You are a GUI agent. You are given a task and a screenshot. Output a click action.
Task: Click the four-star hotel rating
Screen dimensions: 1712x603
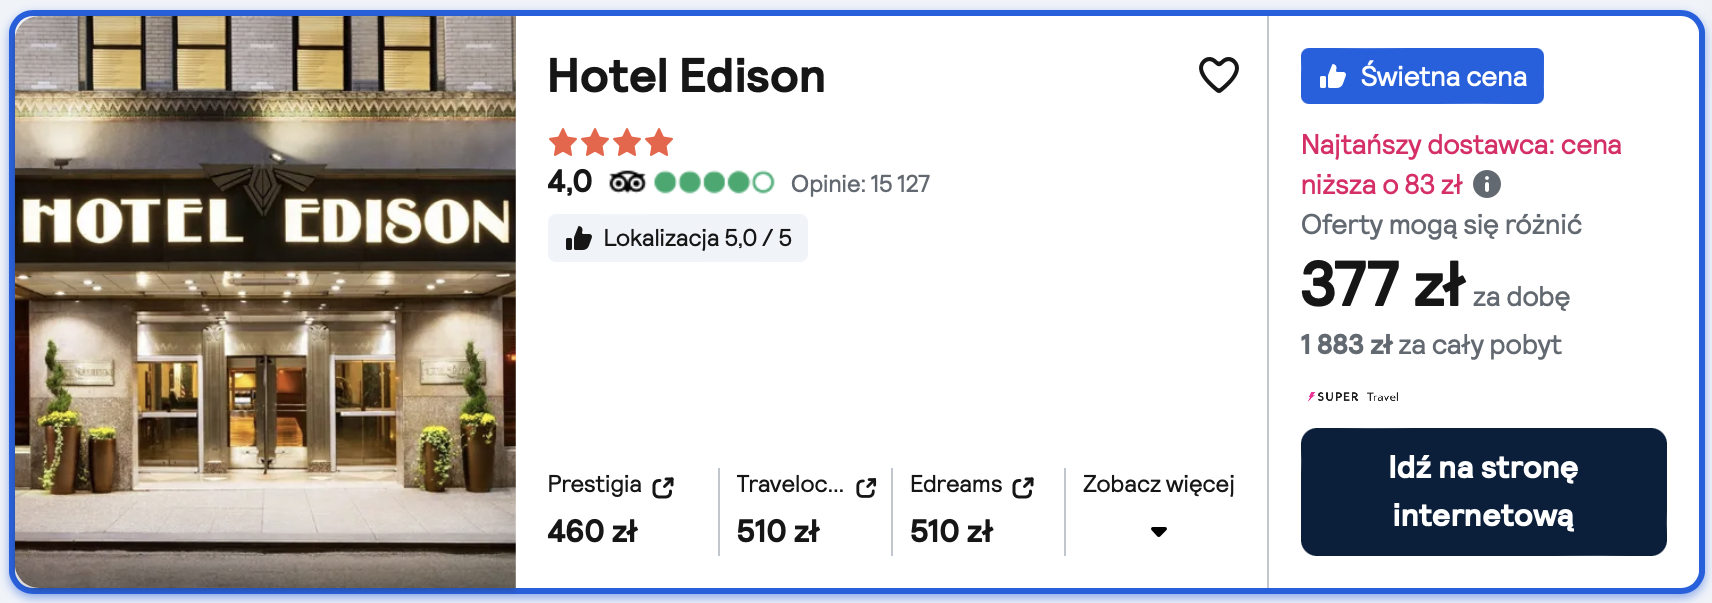click(x=610, y=143)
